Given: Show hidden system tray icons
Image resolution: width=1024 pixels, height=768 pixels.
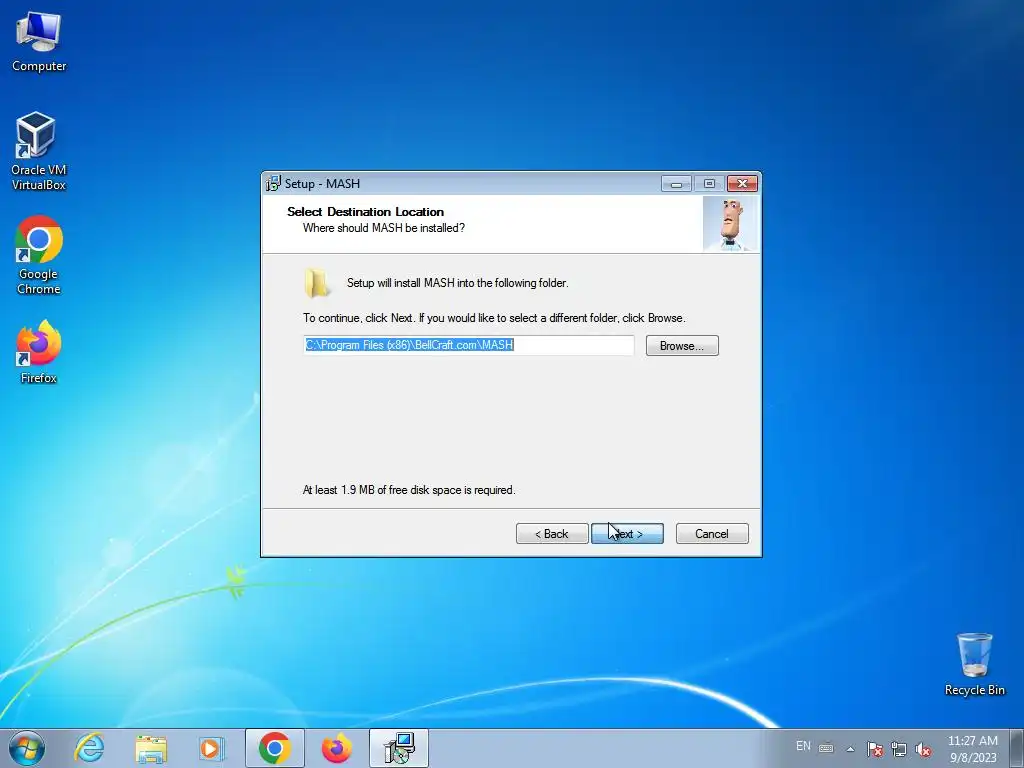Looking at the screenshot, I should pos(850,749).
